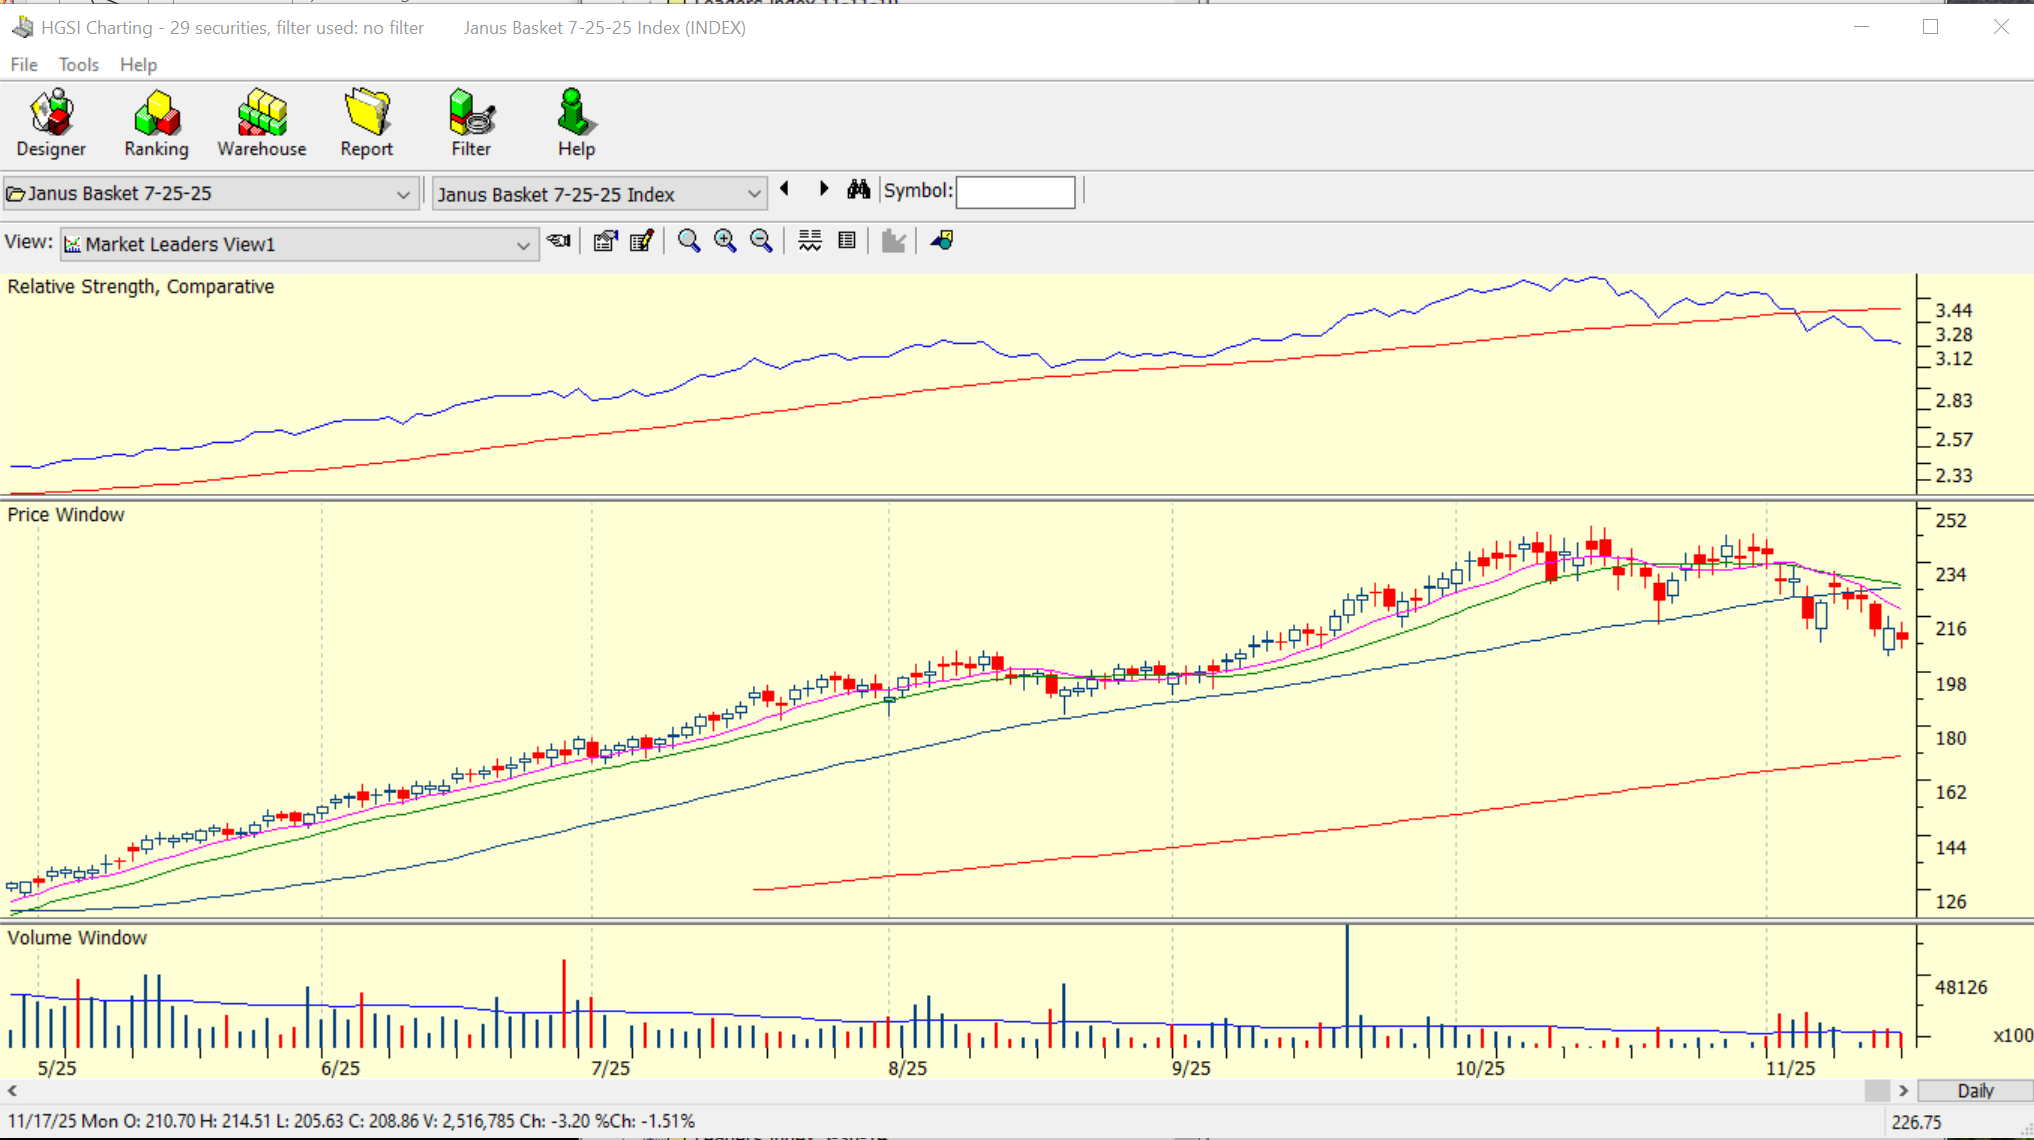Image resolution: width=2034 pixels, height=1140 pixels.
Task: Expand the Janus Basket 7-25-25 group dropdown
Action: [x=403, y=194]
